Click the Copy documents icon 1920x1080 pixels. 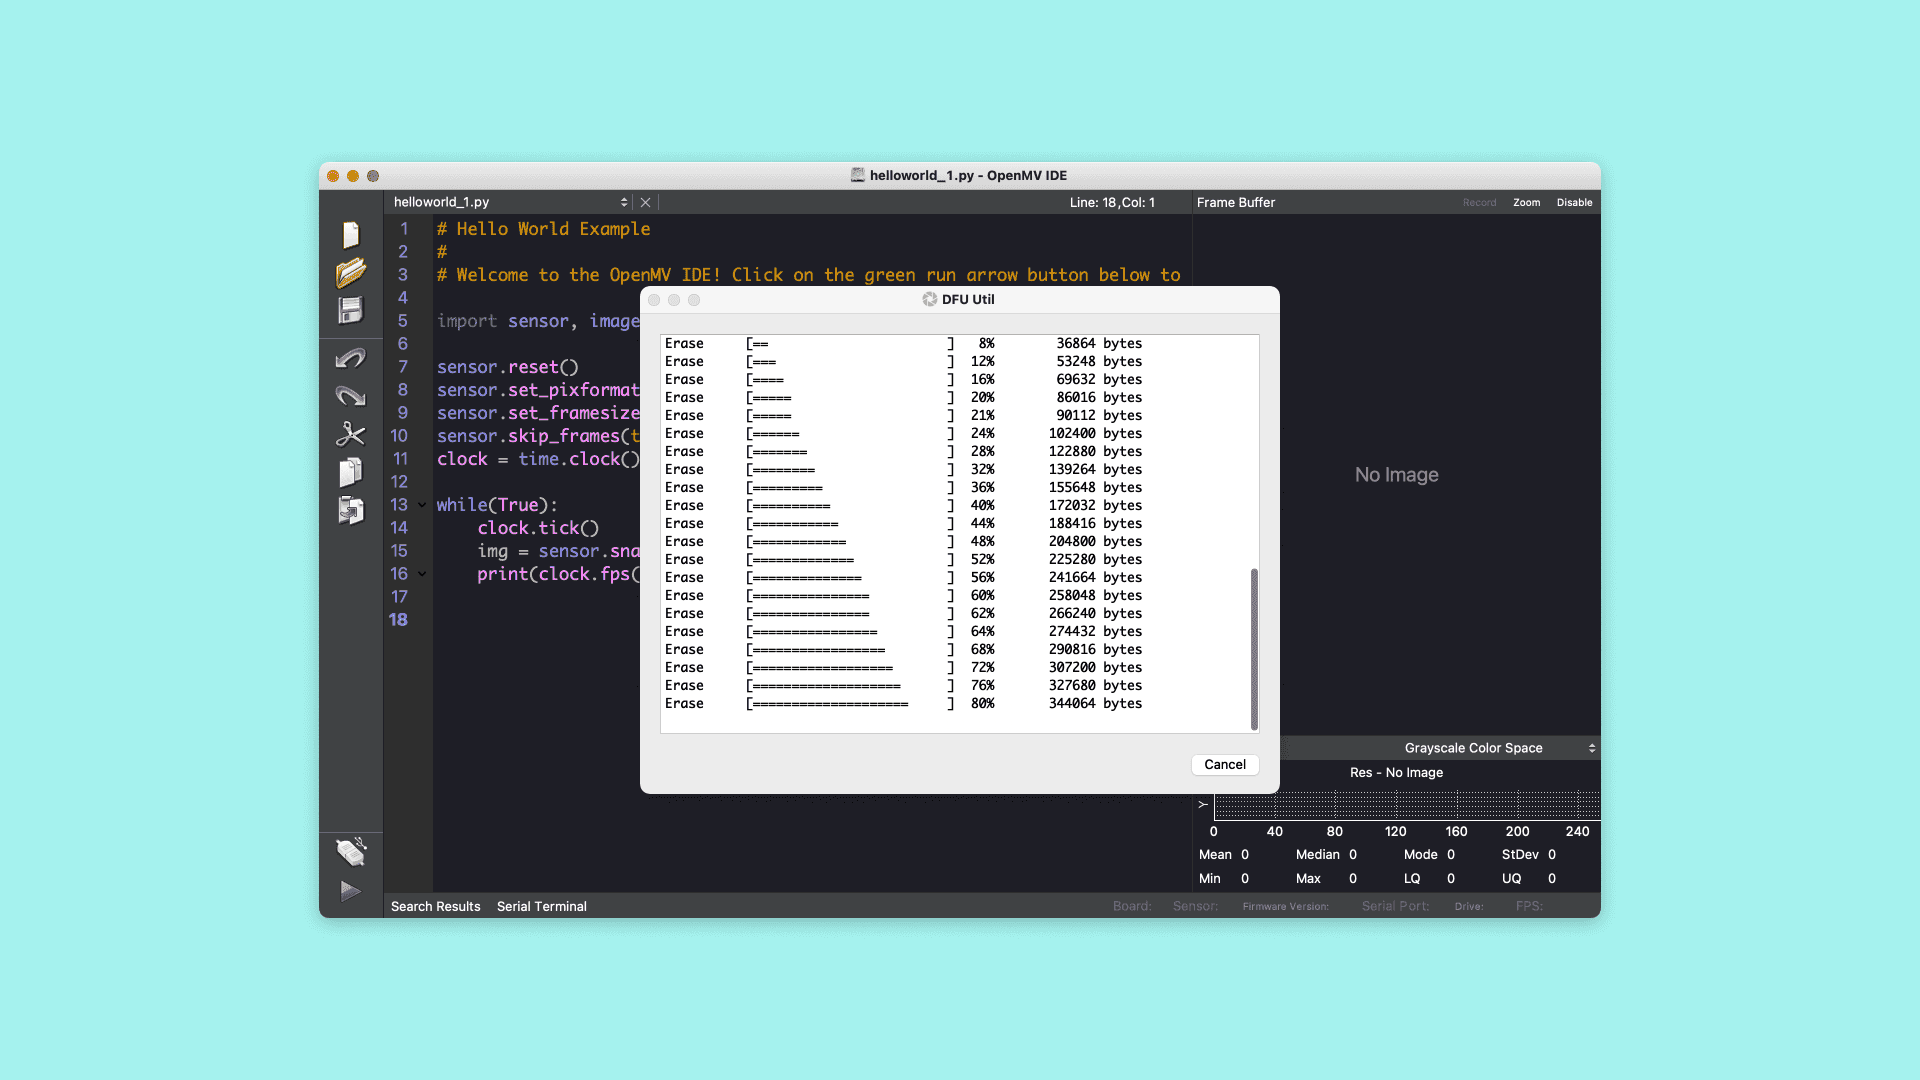[x=350, y=472]
